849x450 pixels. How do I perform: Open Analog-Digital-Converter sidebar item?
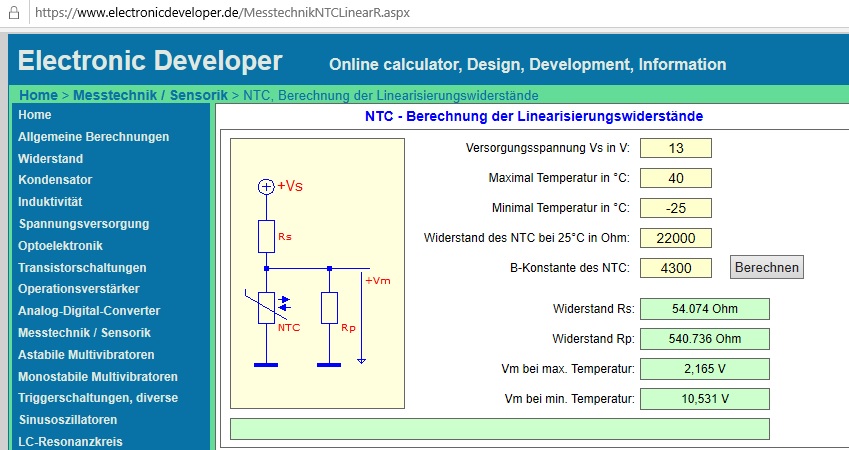click(89, 311)
